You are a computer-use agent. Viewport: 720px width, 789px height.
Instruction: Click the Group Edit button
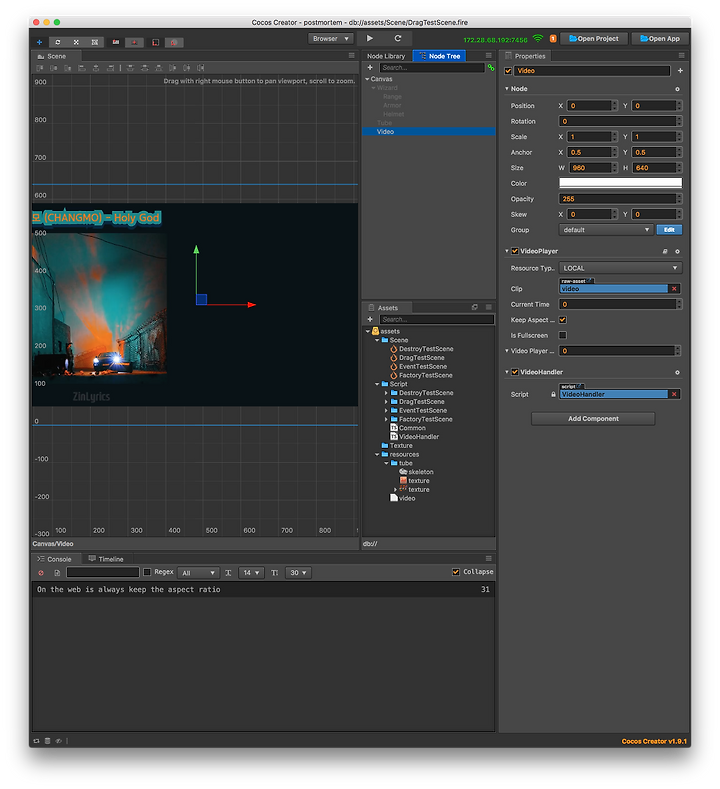click(x=669, y=230)
